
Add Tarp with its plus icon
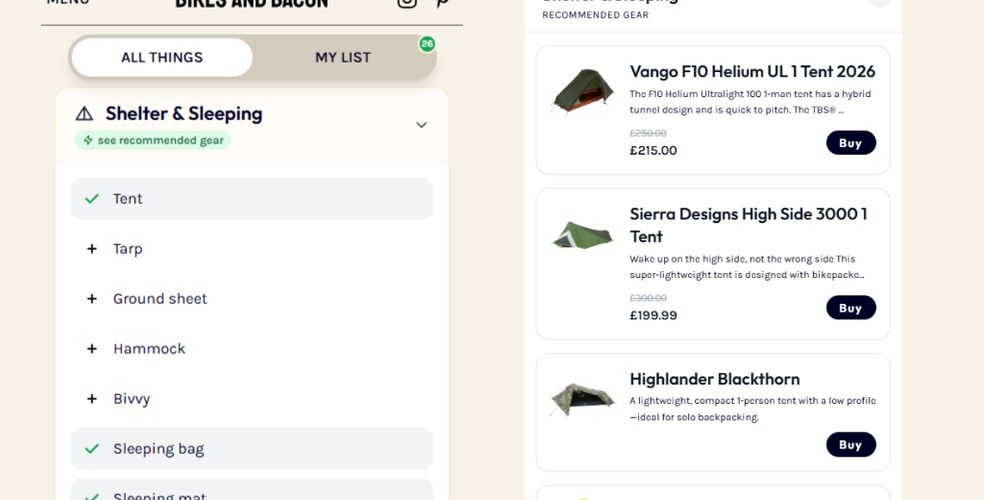(92, 249)
